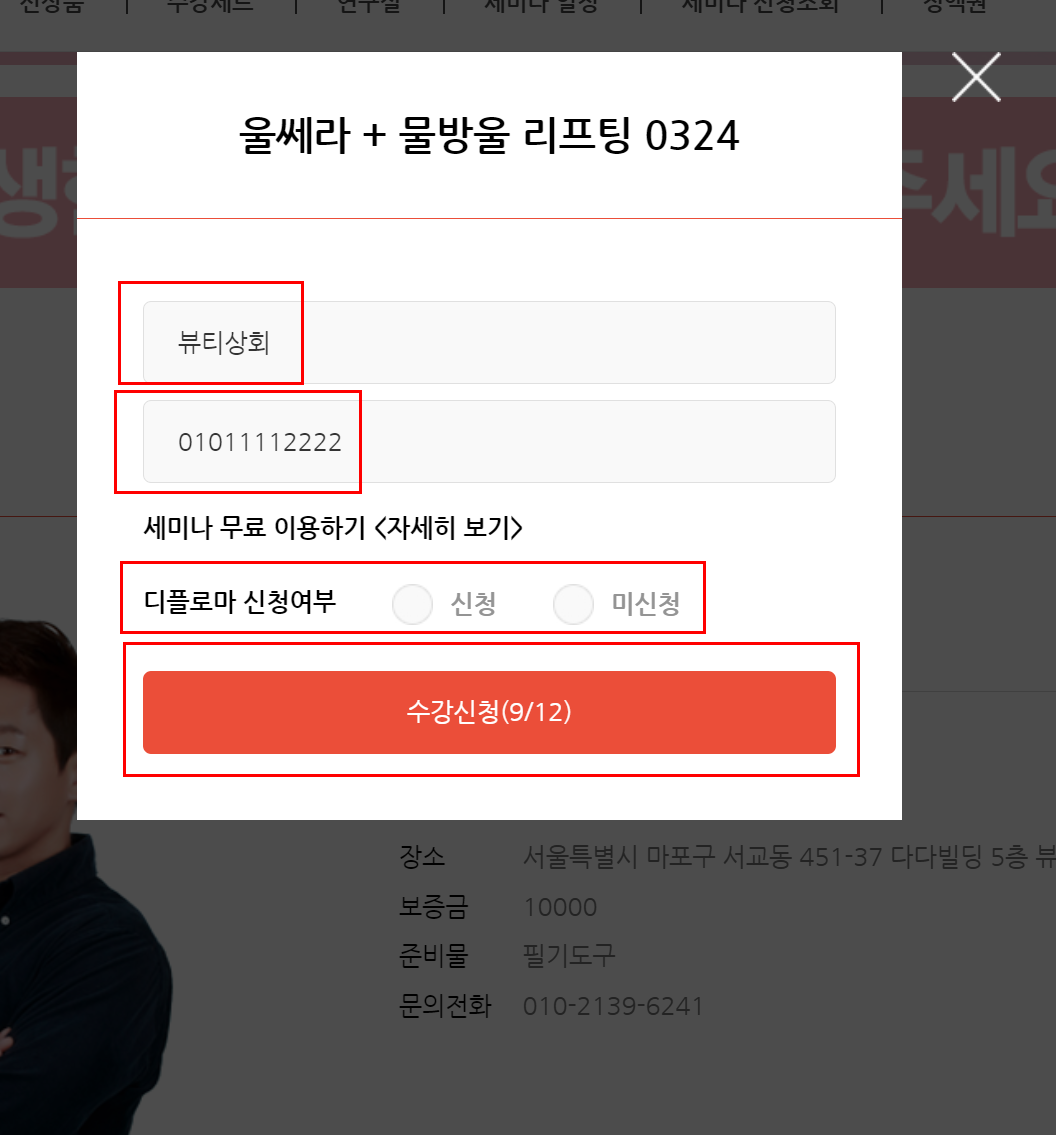This screenshot has width=1056, height=1135.
Task: Click the 준비물 필기도구 text
Action: coord(569,956)
